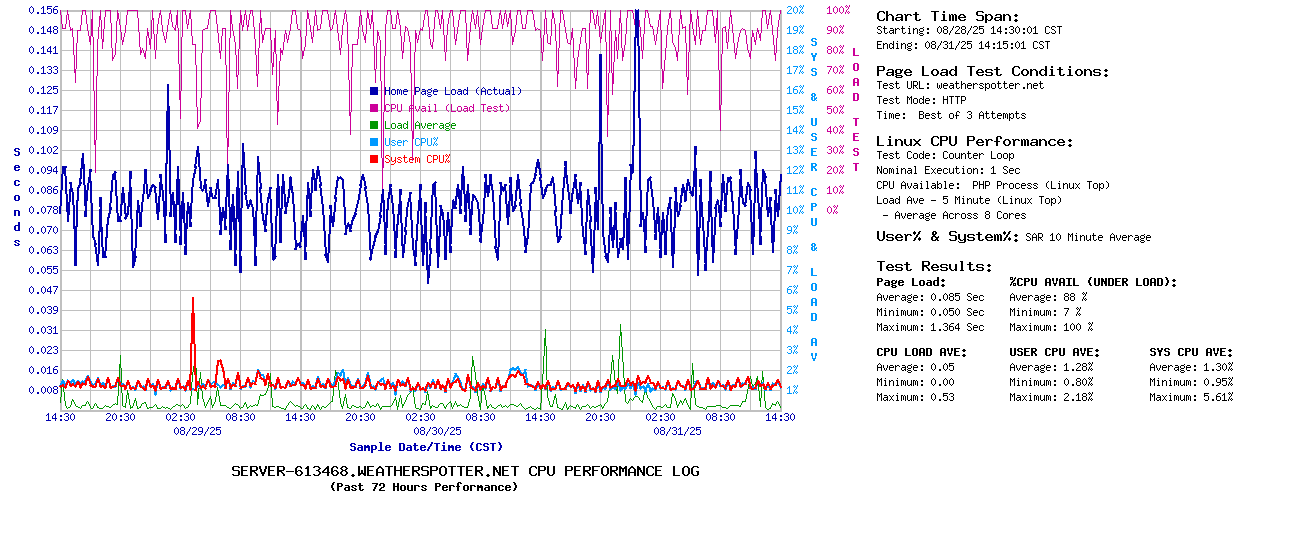Select the 08/30/25 date label on x-axis
The width and height of the screenshot is (1300, 550).
pos(437,431)
